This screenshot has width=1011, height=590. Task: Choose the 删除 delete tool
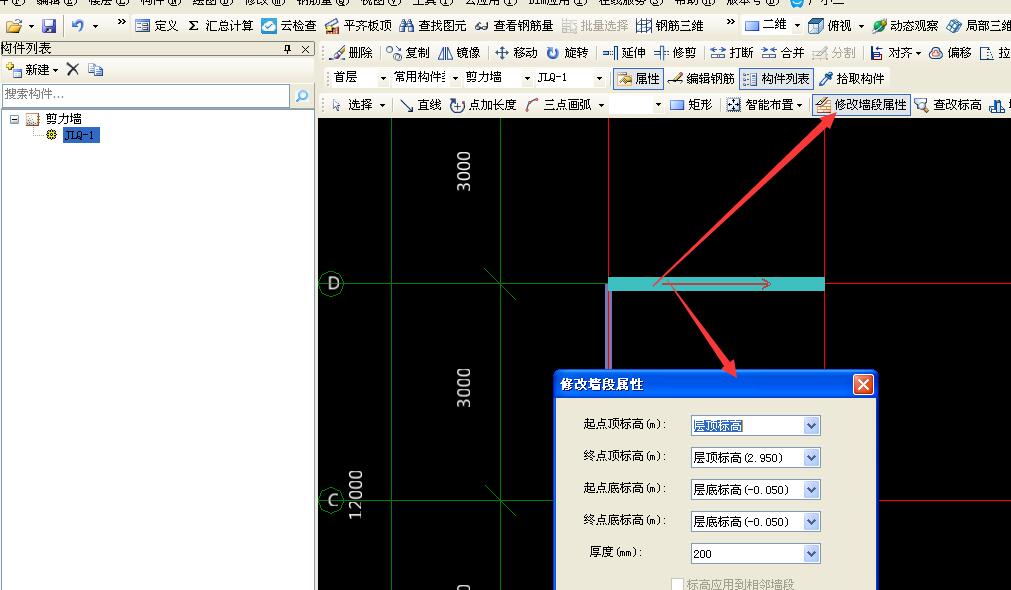point(351,53)
